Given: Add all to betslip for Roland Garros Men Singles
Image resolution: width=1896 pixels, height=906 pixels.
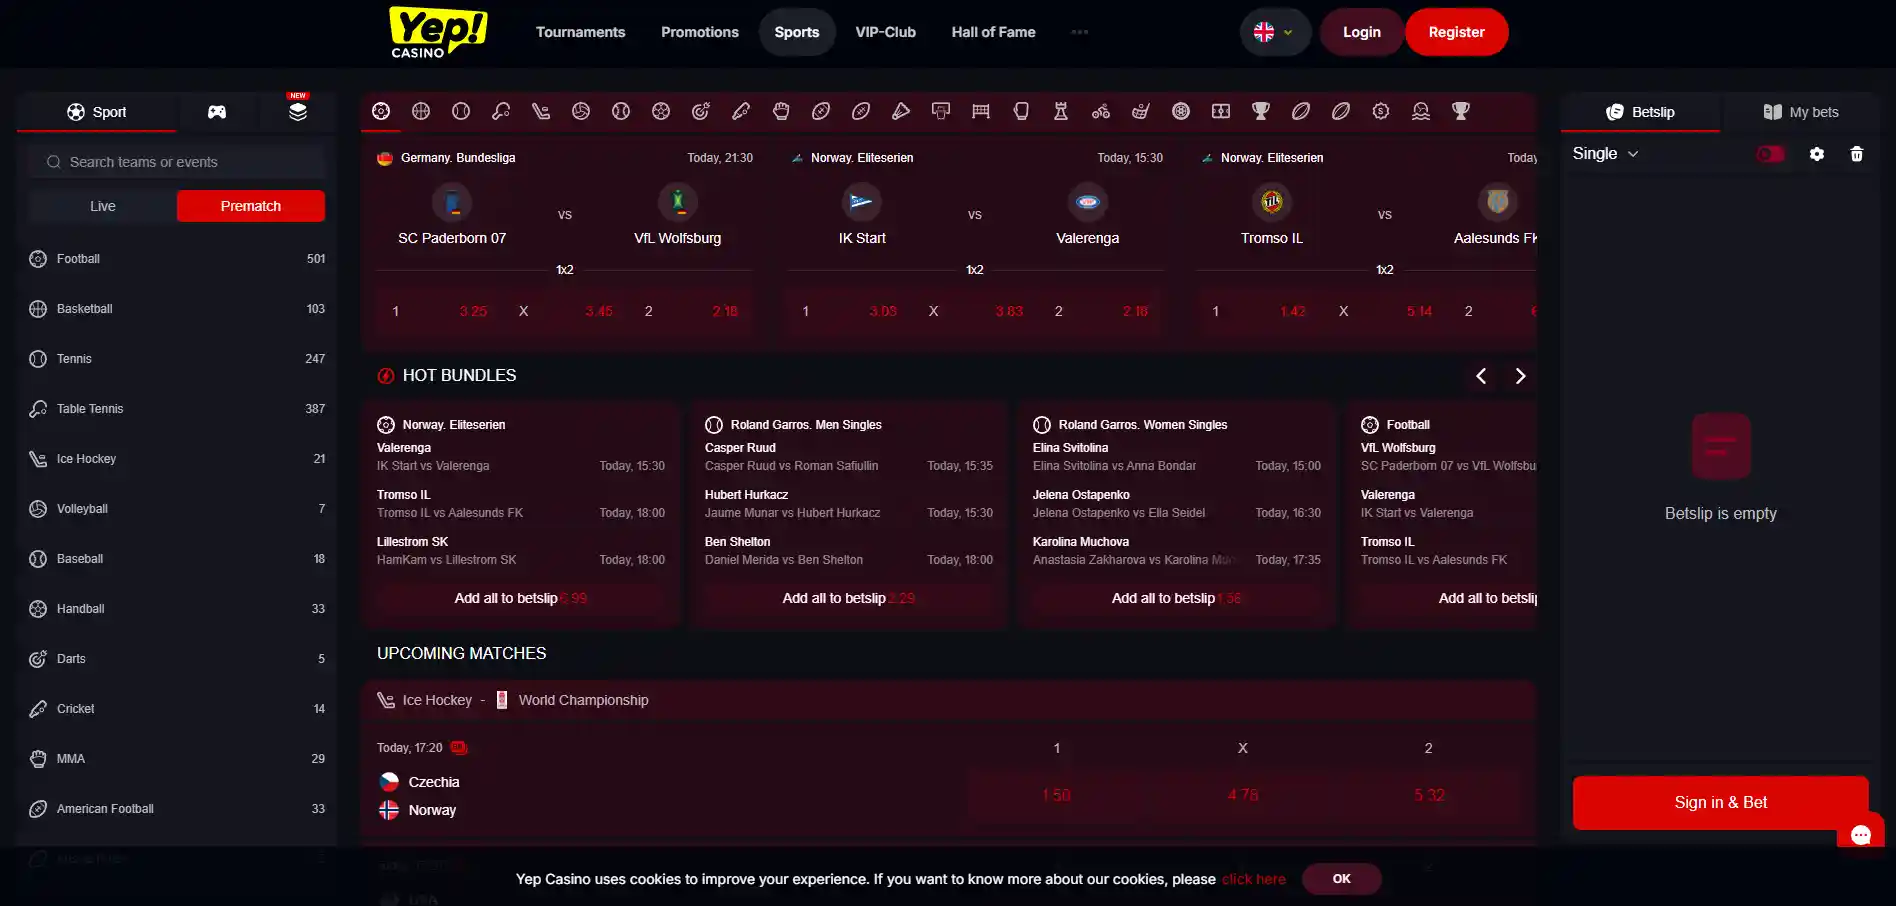Looking at the screenshot, I should [x=849, y=598].
